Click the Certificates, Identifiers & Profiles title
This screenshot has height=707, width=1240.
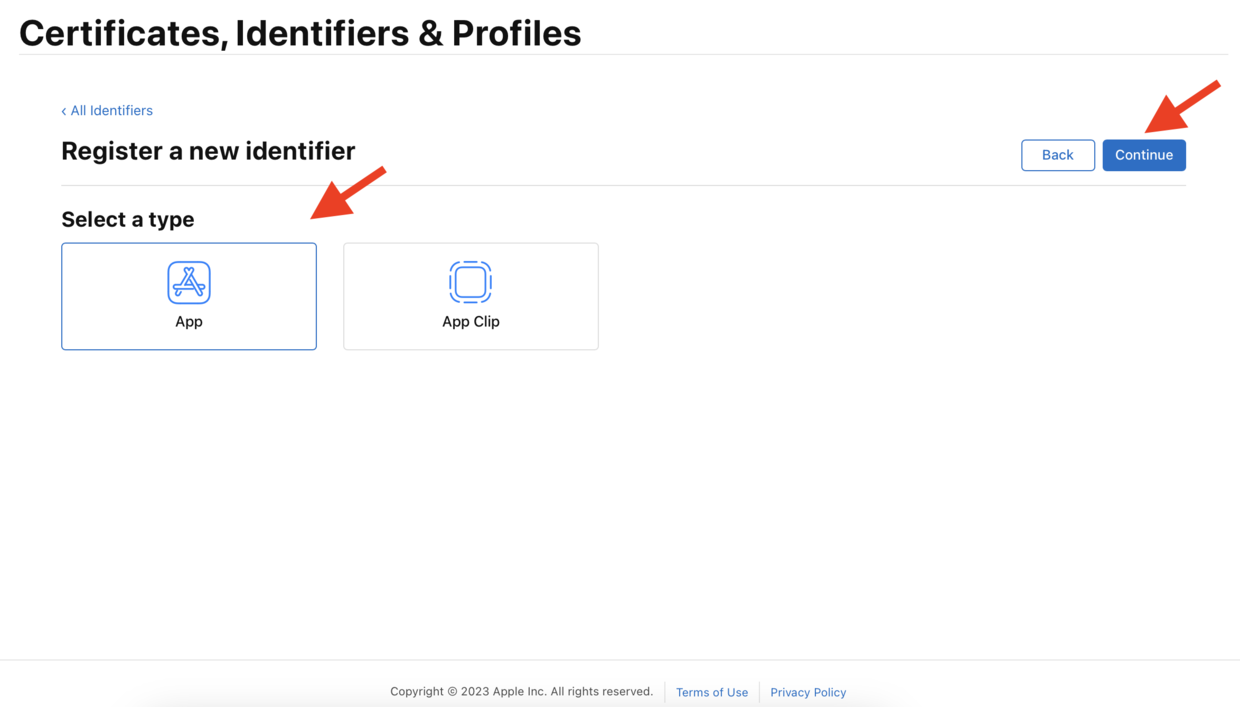(300, 33)
